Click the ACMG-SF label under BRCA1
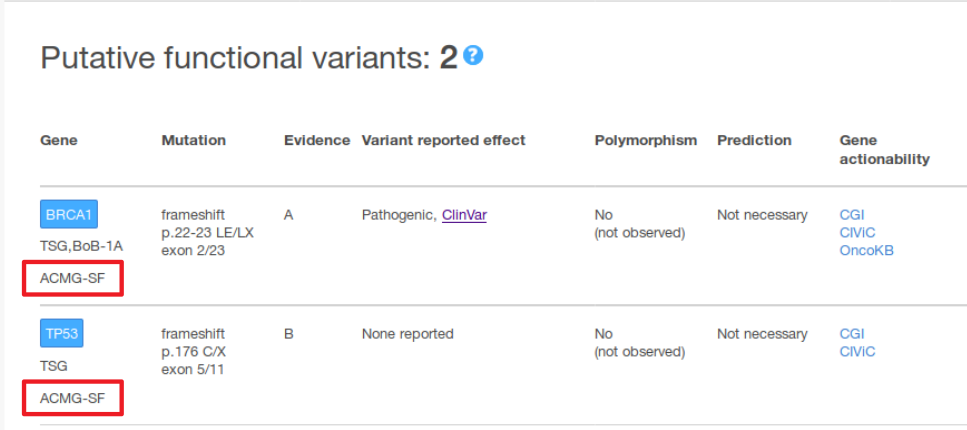The width and height of the screenshot is (967, 430). (72, 278)
